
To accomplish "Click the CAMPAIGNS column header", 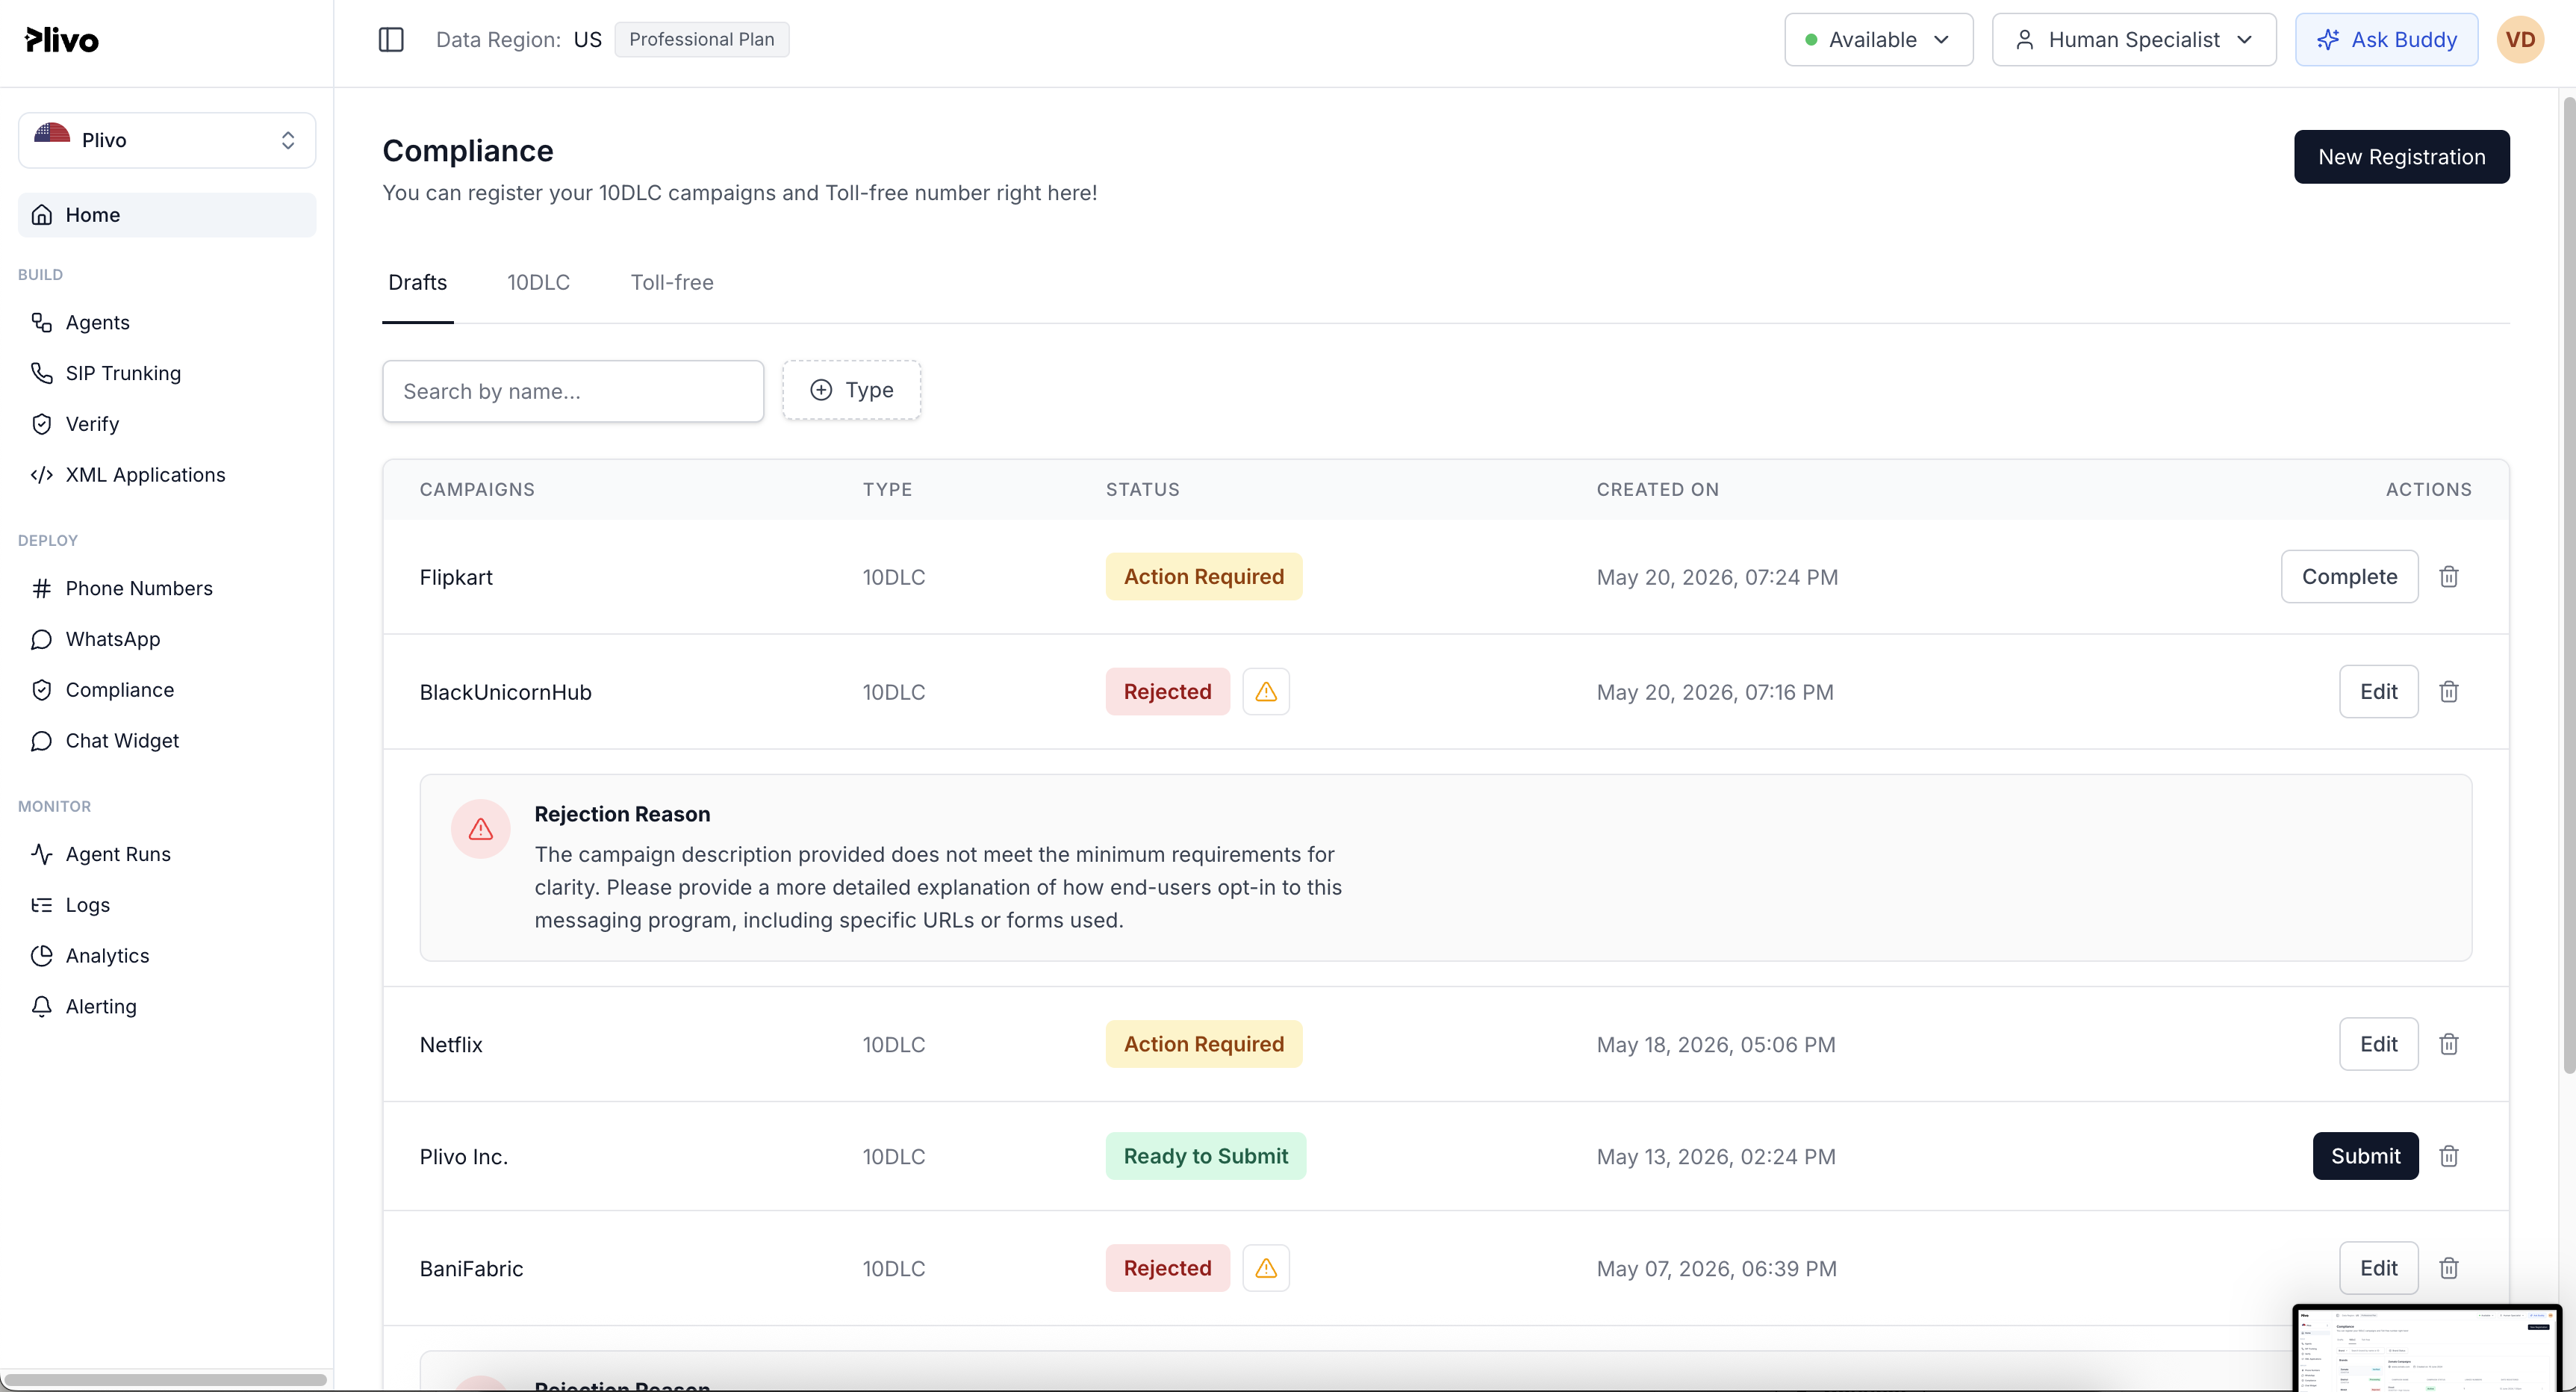I will (x=477, y=490).
